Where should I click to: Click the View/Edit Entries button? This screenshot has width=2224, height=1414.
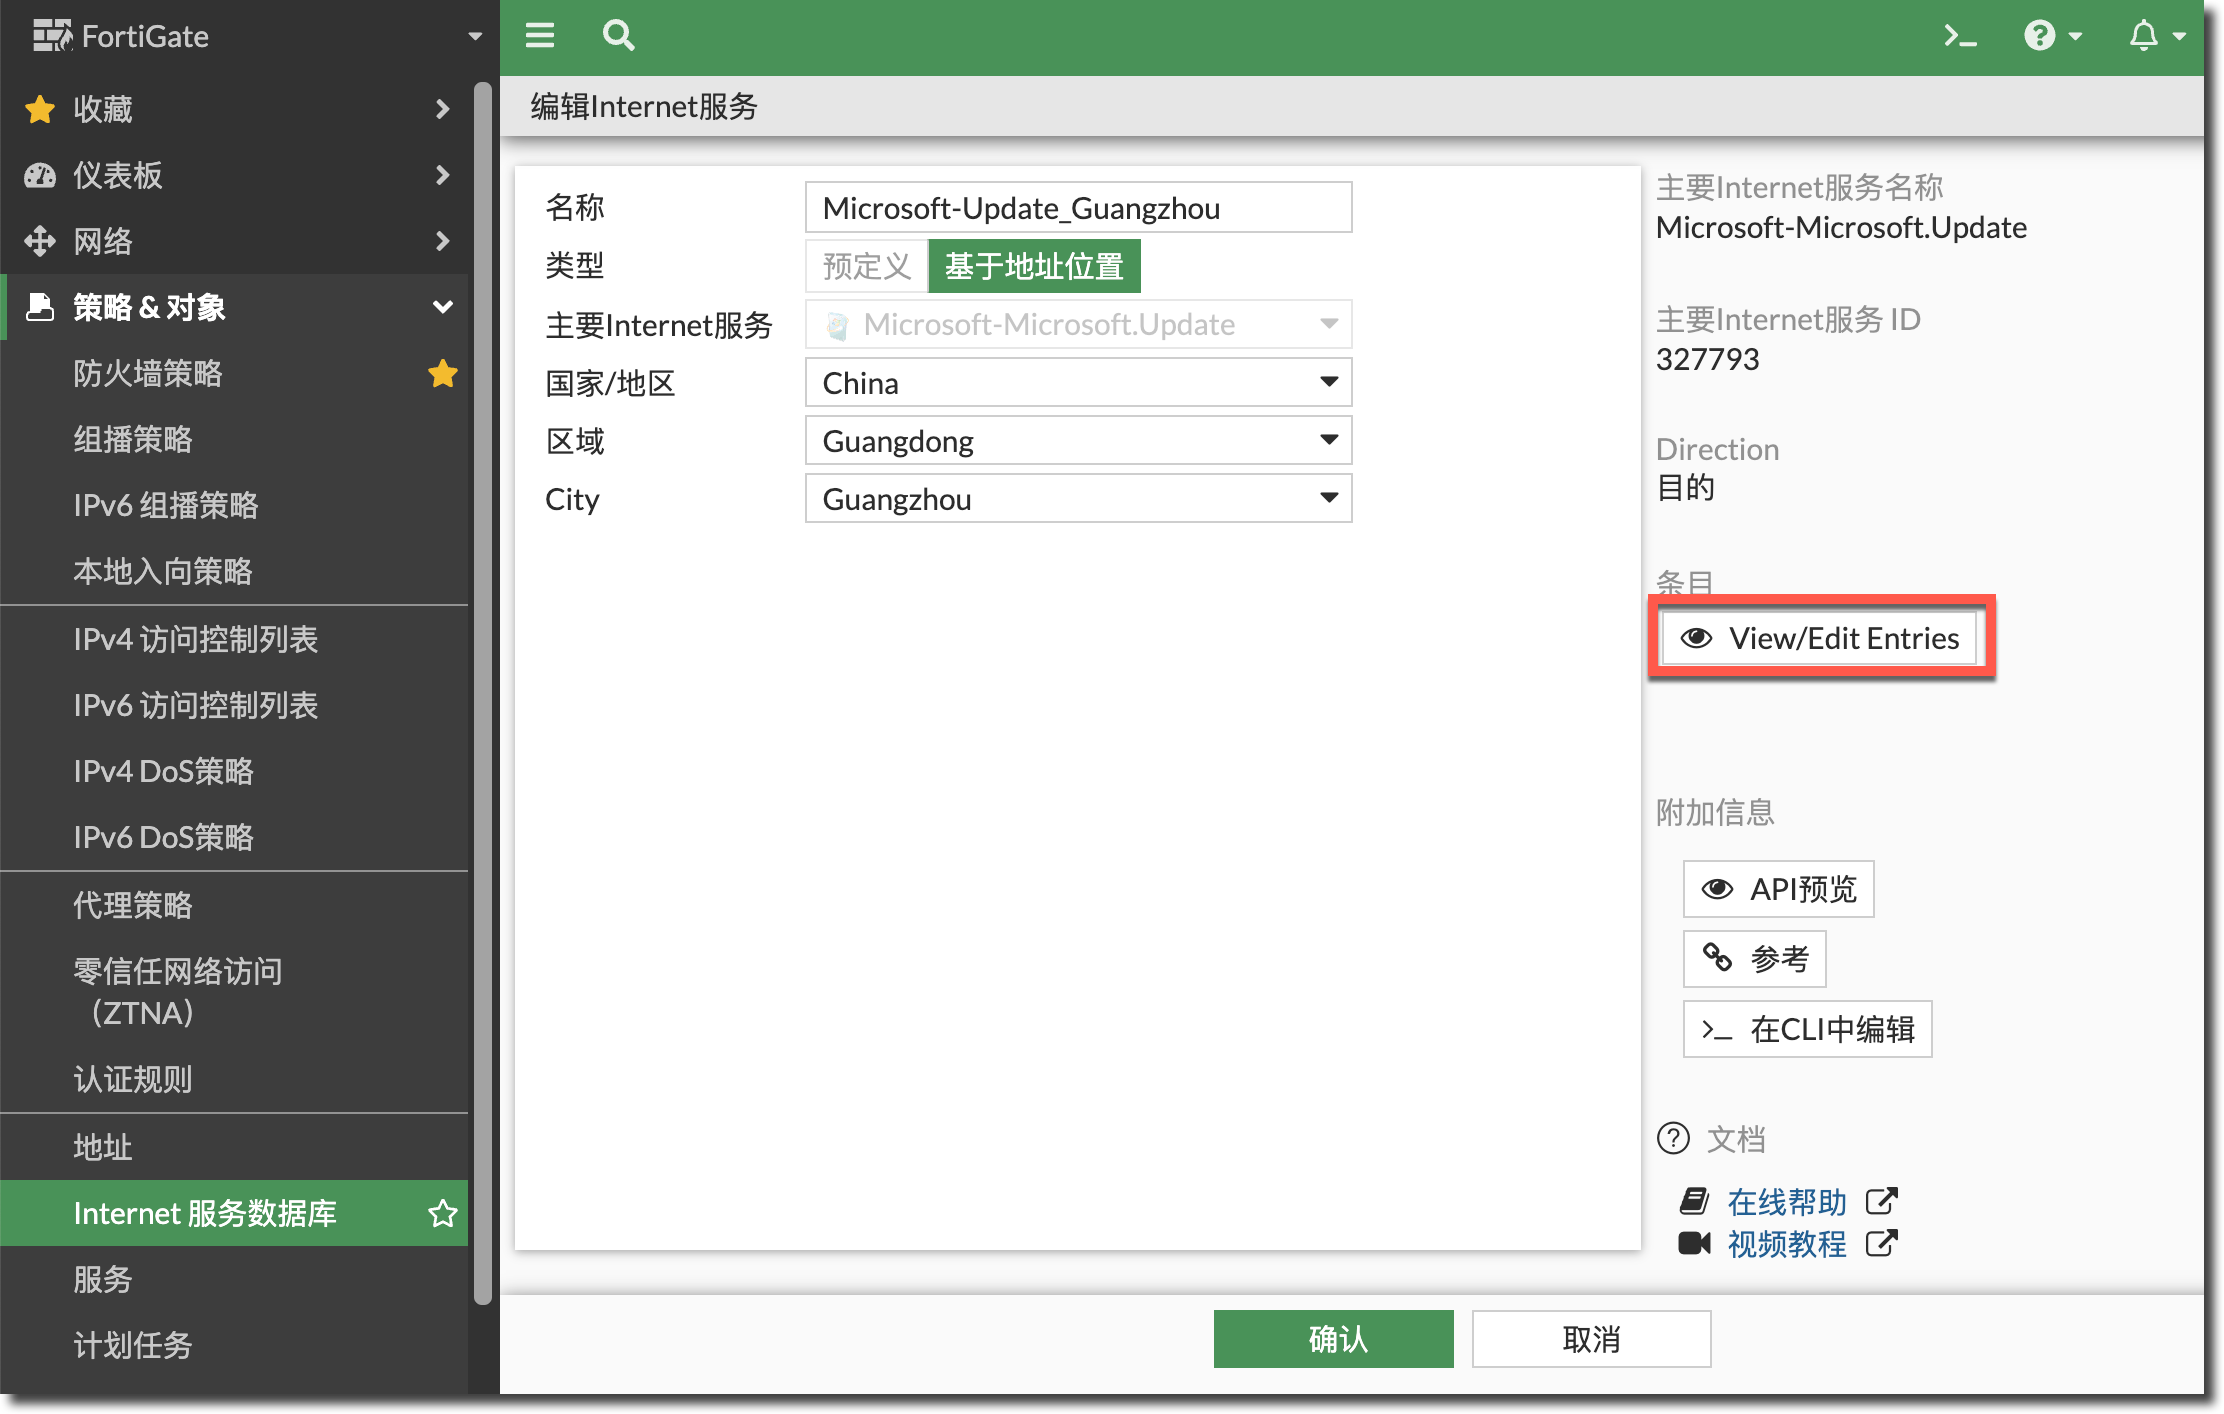[x=1819, y=638]
